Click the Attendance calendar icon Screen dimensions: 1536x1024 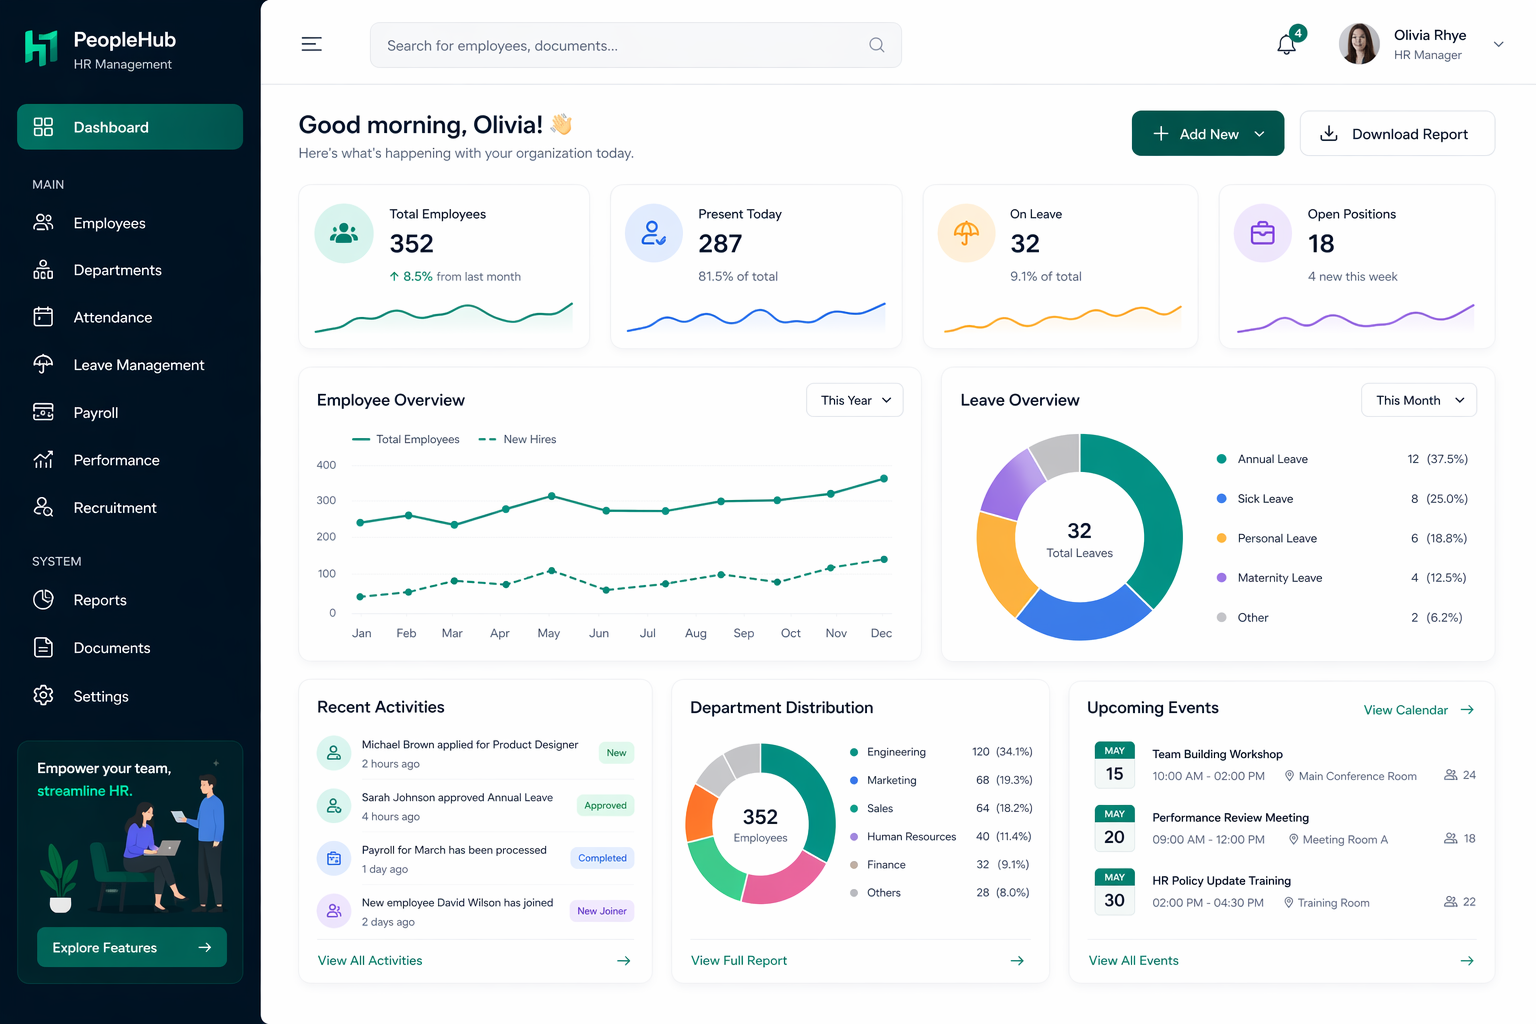click(43, 317)
